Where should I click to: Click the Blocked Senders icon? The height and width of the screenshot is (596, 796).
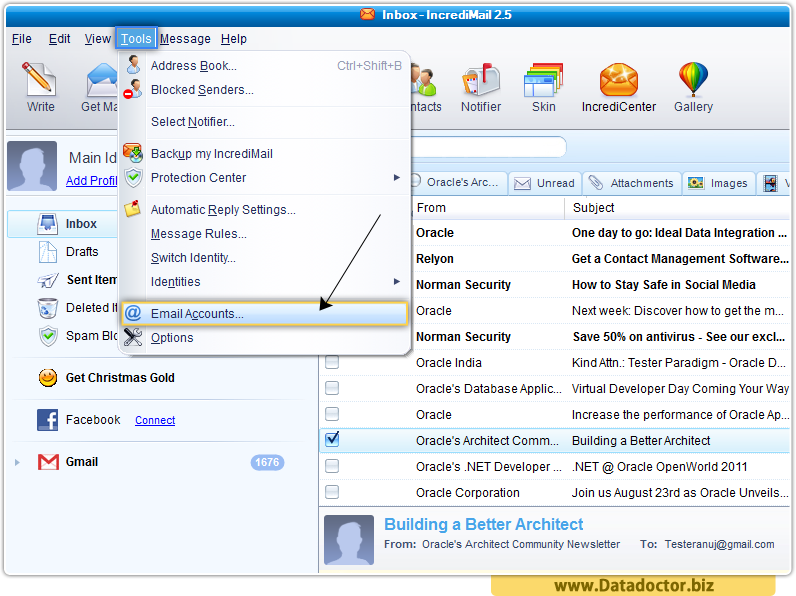(133, 89)
